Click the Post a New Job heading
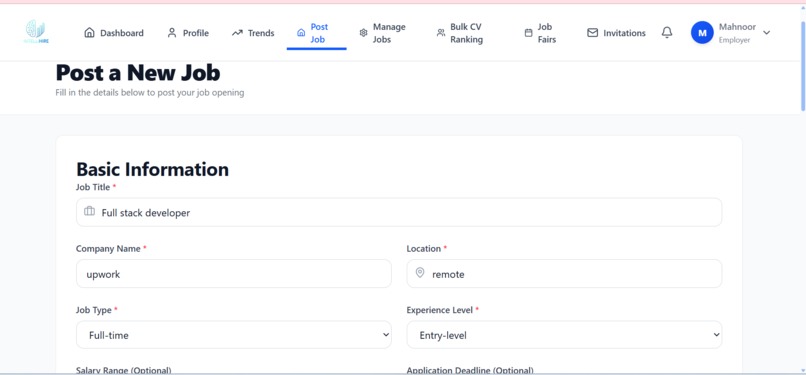This screenshot has width=806, height=375. pyautogui.click(x=138, y=73)
